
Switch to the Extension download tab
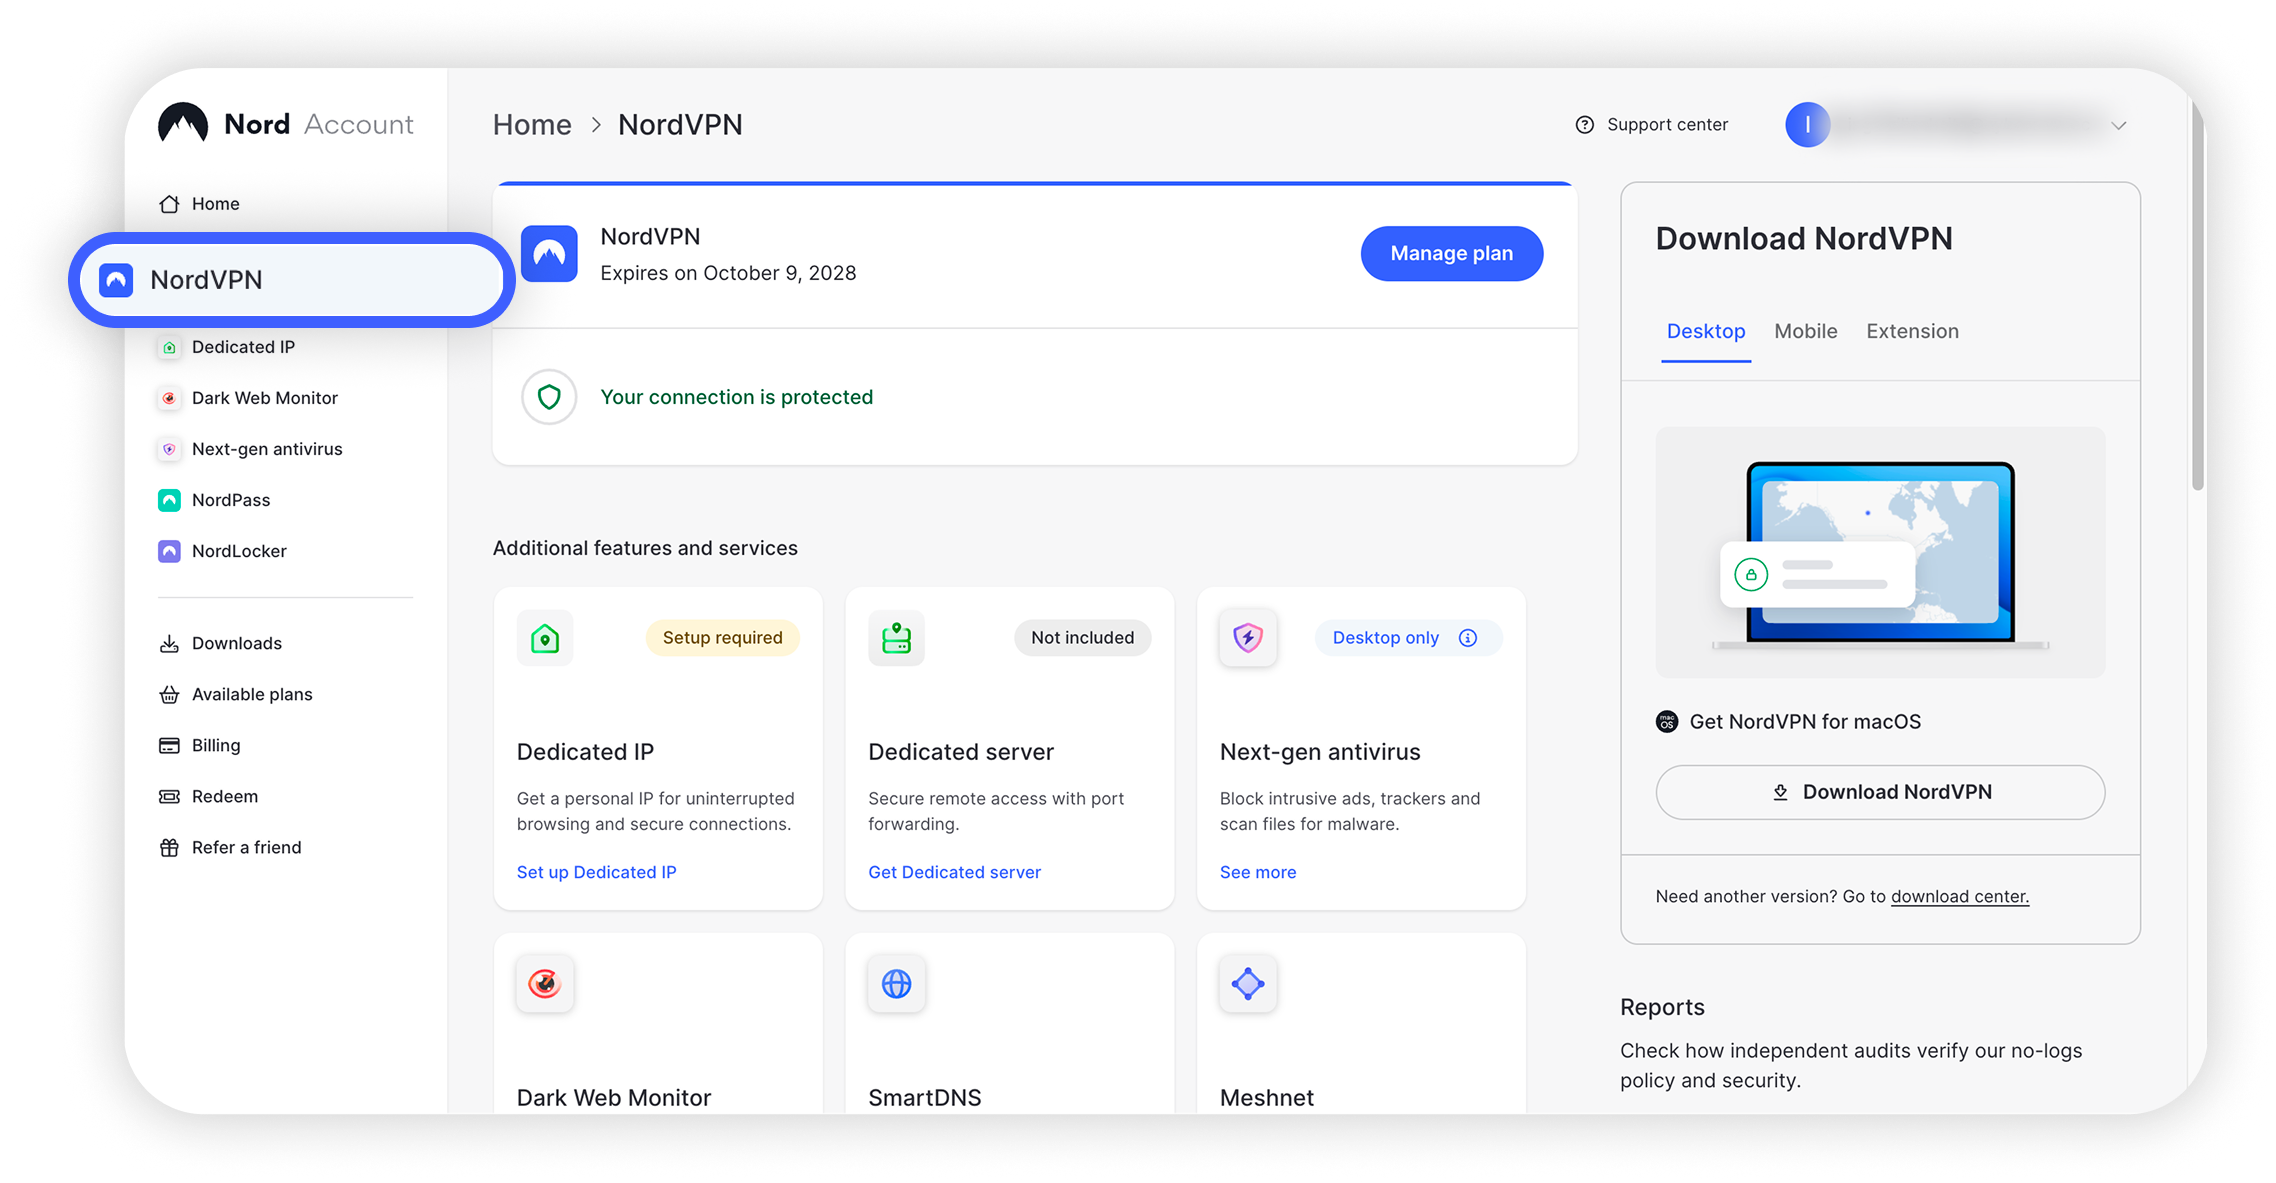(1912, 331)
